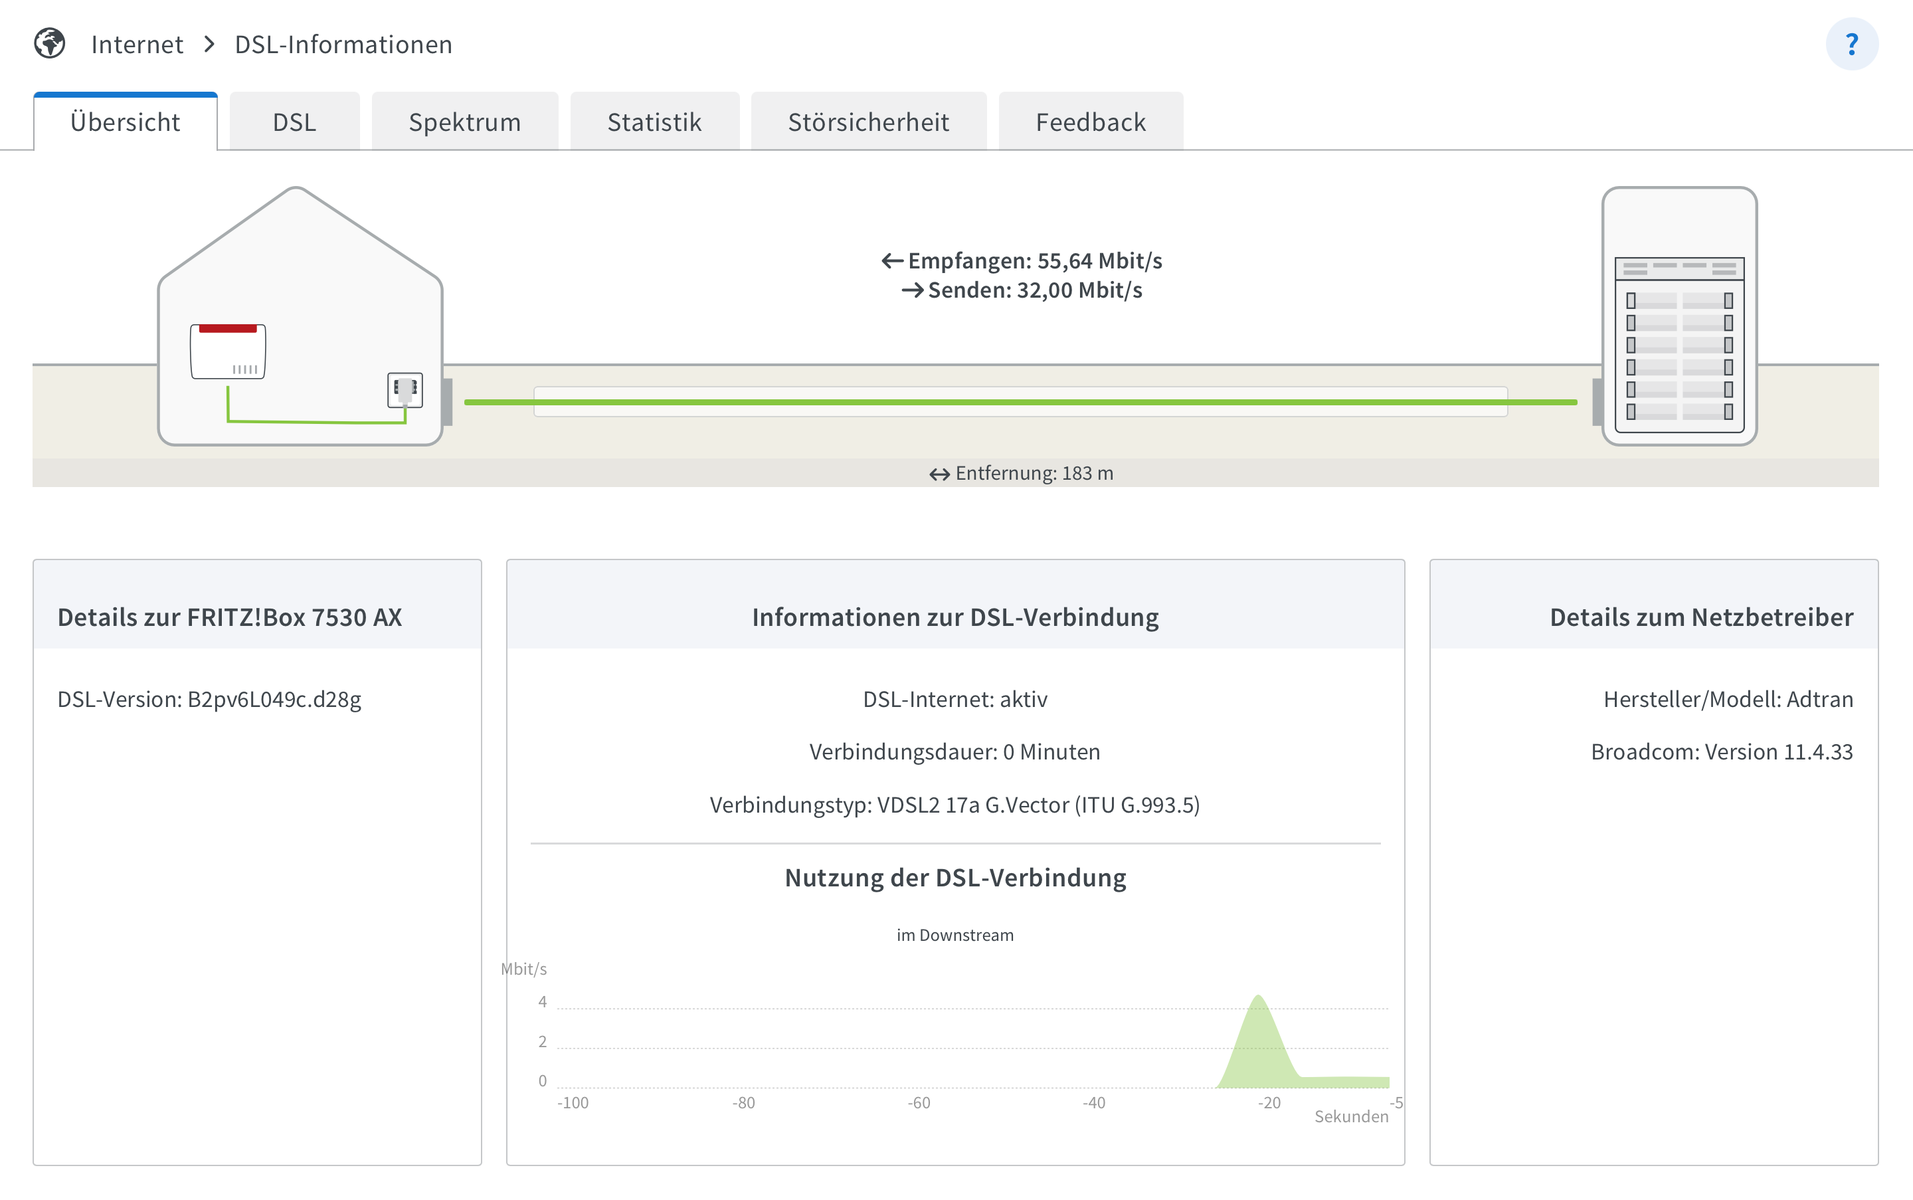Click the Internet breadcrumb link
1913x1200 pixels.
137,44
